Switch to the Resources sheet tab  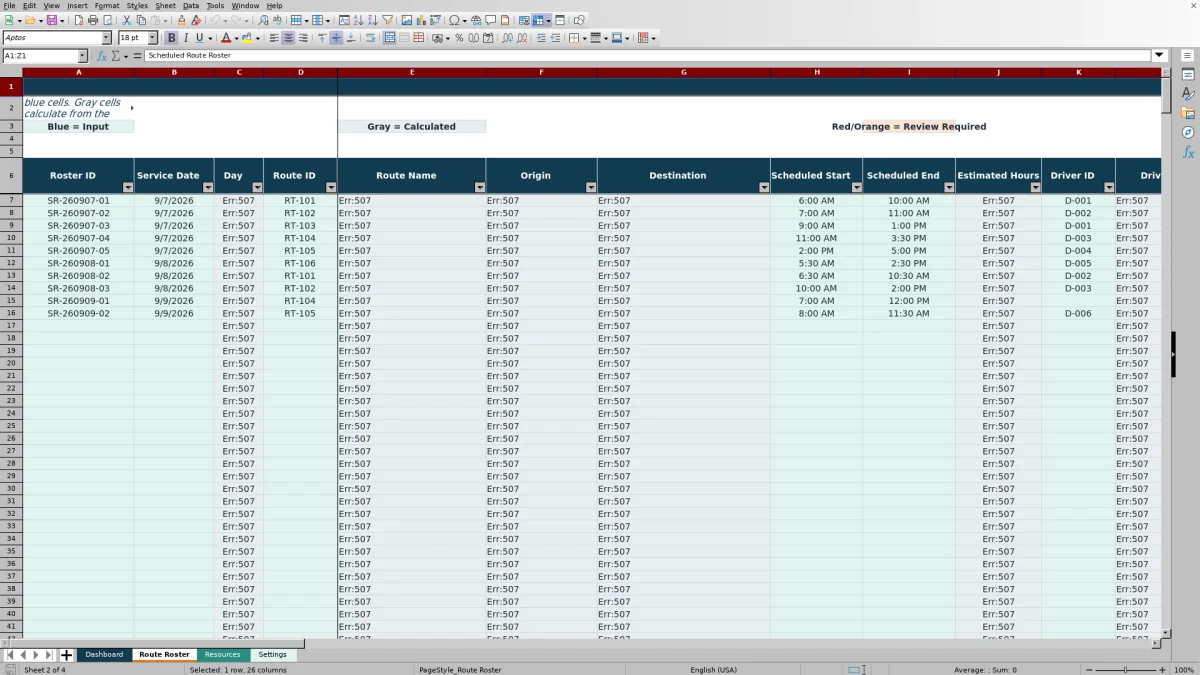tap(222, 654)
